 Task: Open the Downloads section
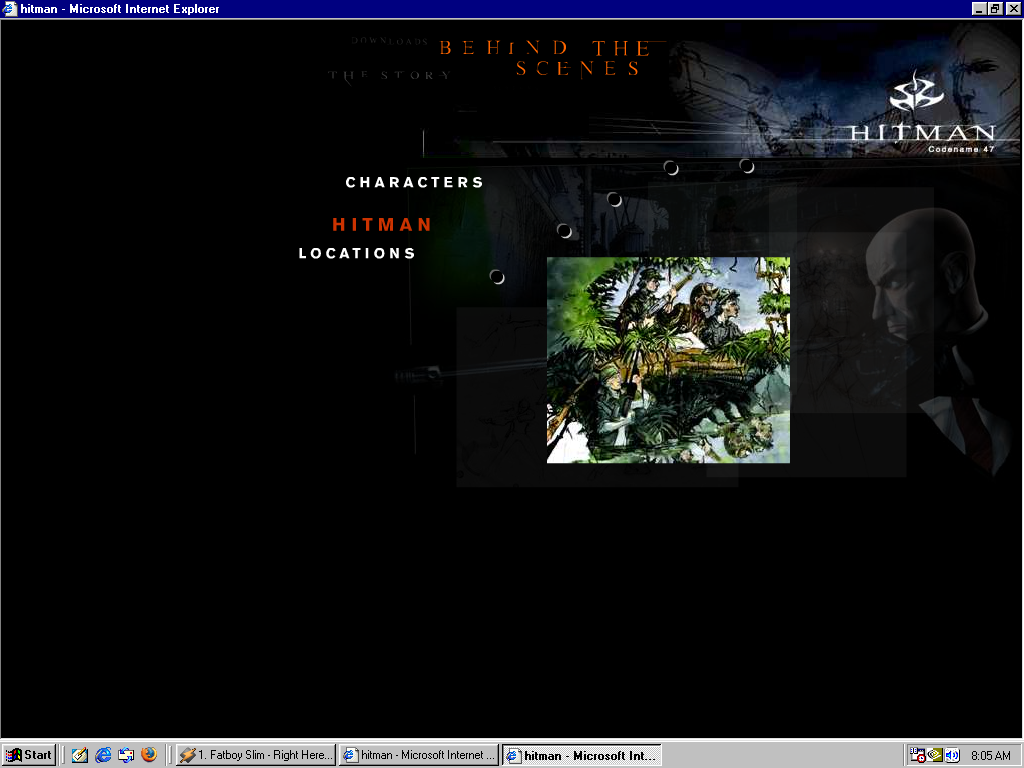click(x=389, y=42)
